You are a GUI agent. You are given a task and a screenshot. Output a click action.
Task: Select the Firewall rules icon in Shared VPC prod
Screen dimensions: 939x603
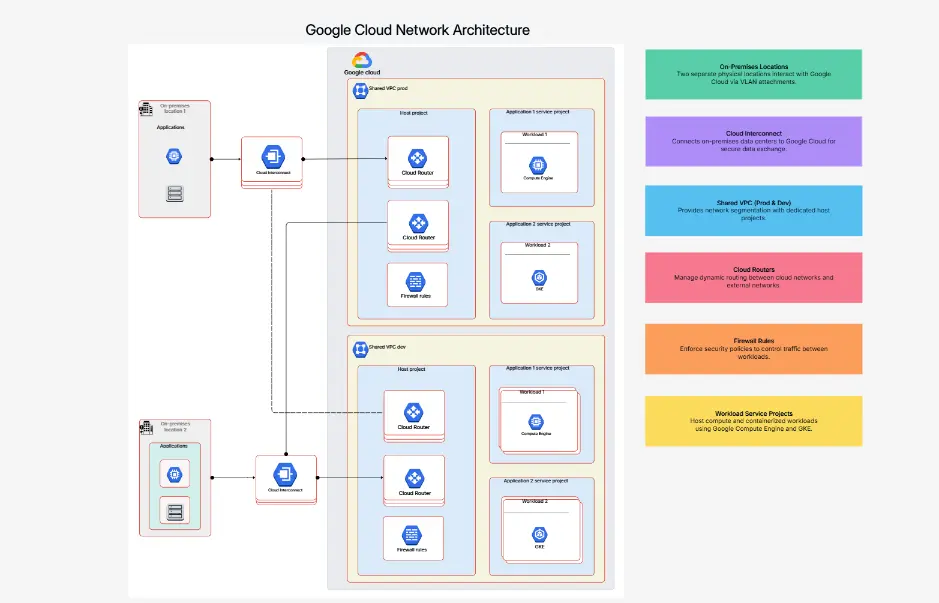417,281
